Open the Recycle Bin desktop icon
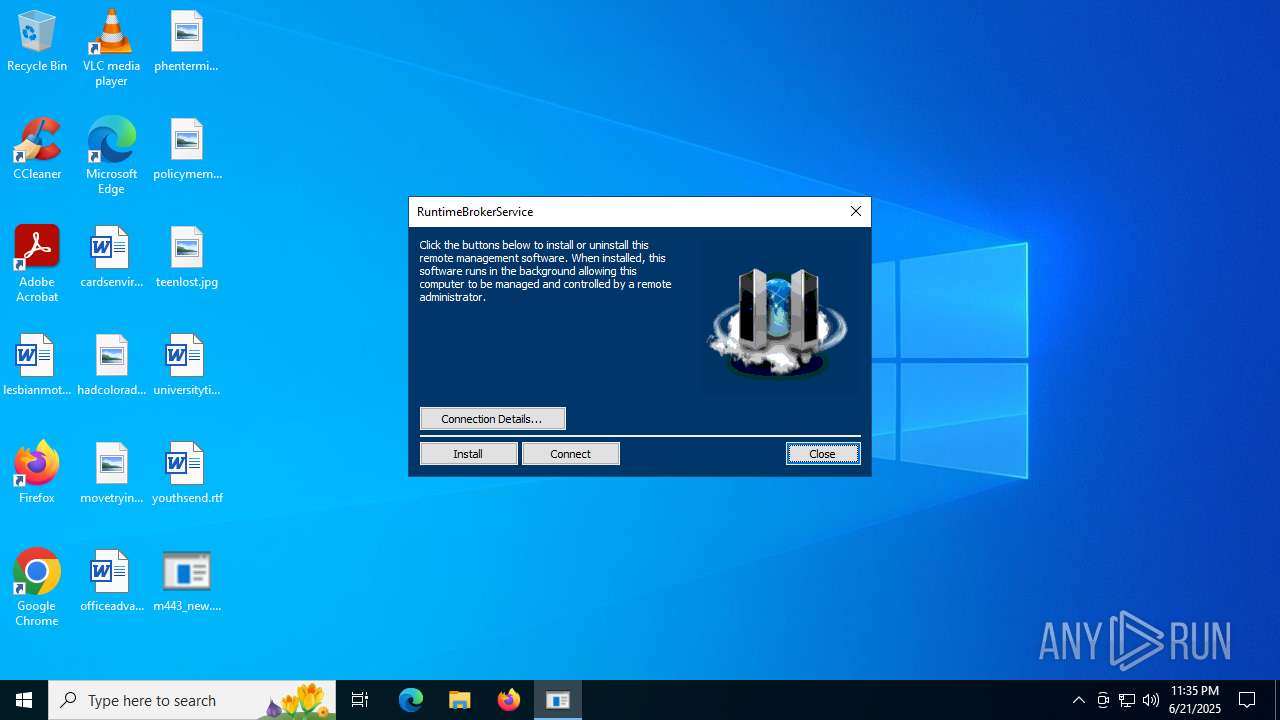 [x=37, y=42]
